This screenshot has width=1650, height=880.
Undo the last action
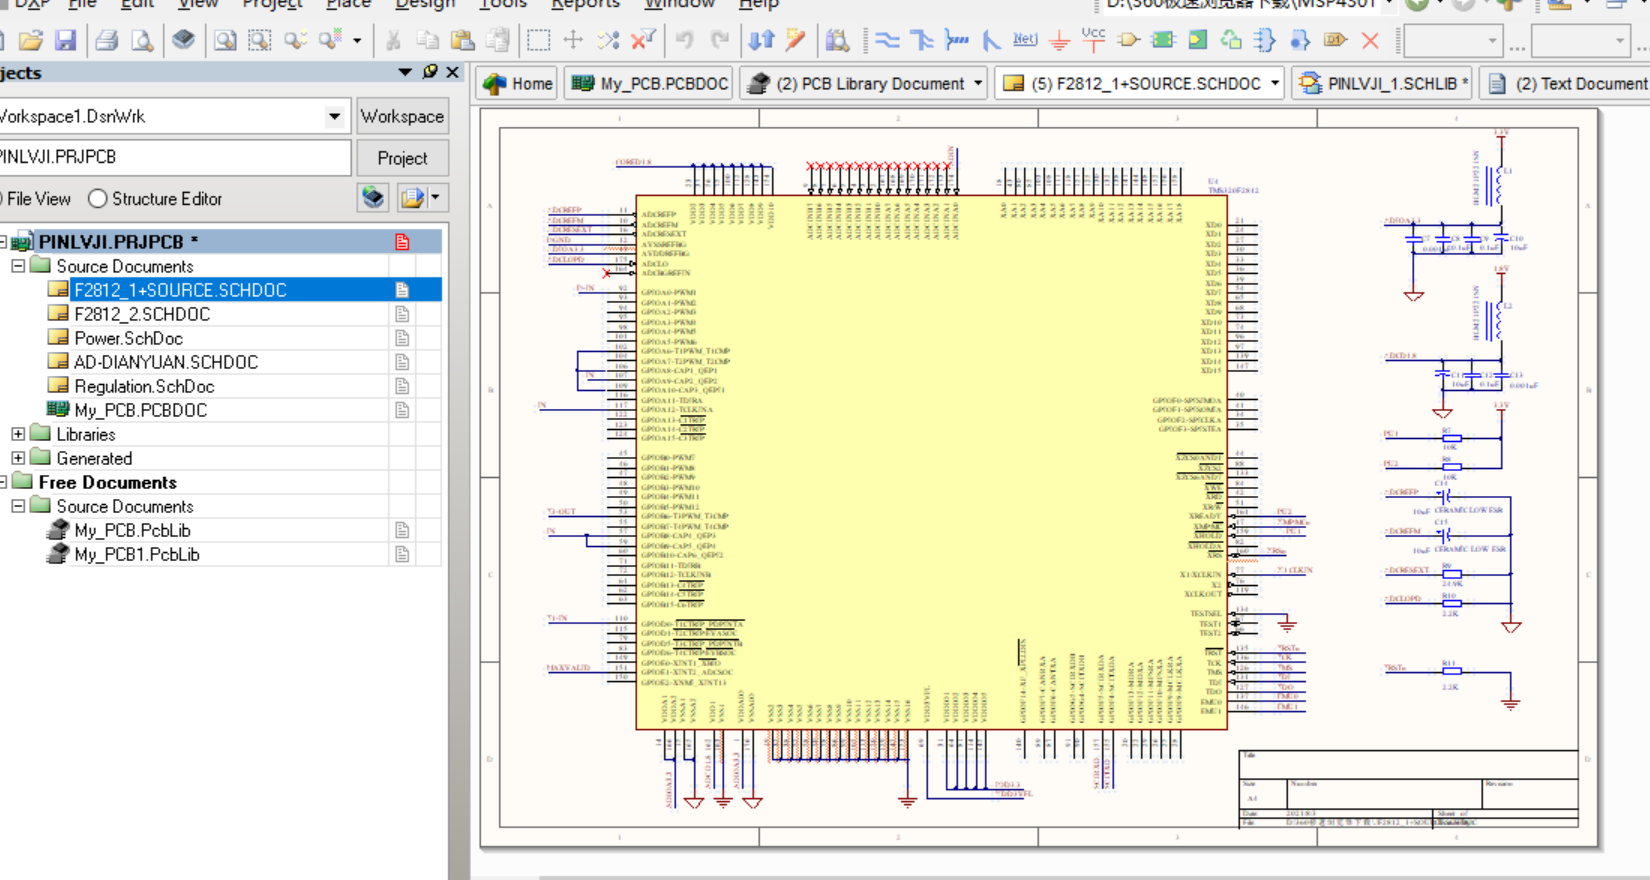pos(684,41)
